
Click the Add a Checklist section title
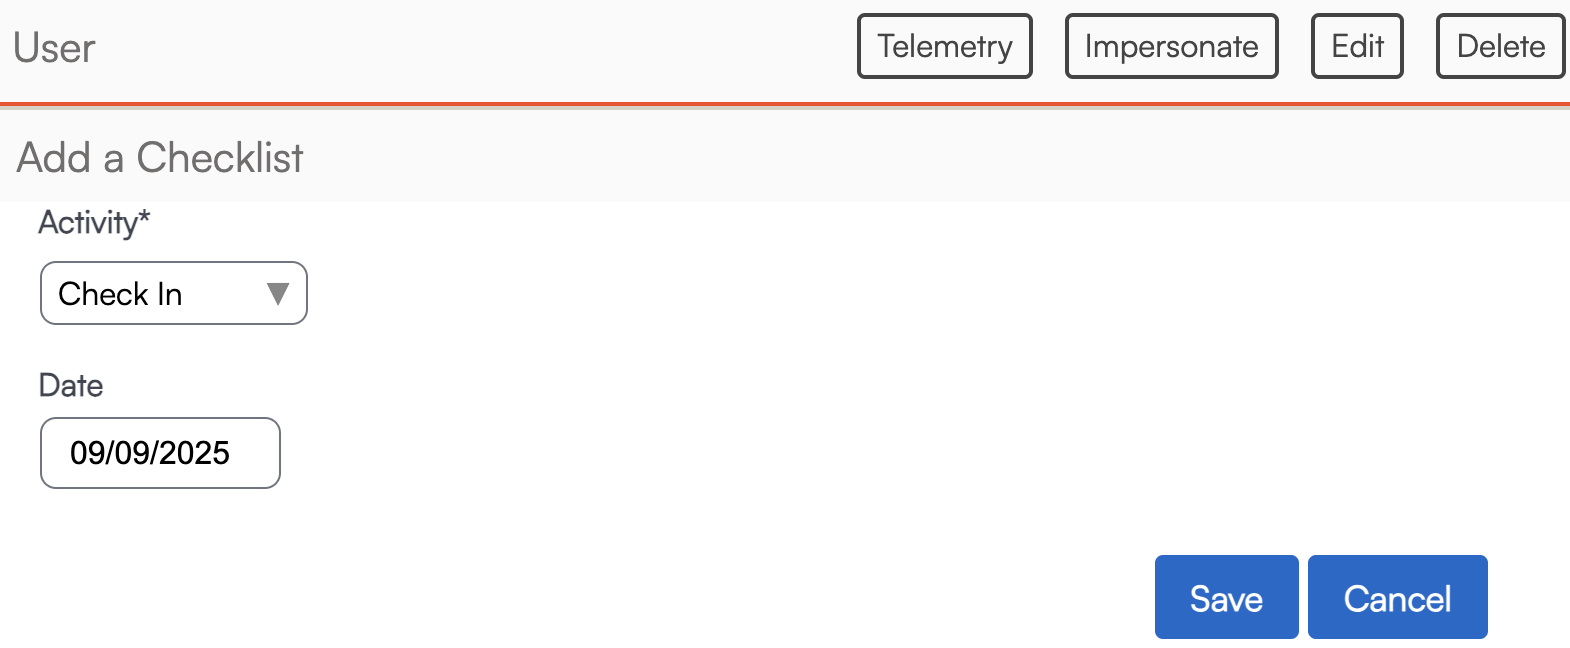coord(160,157)
